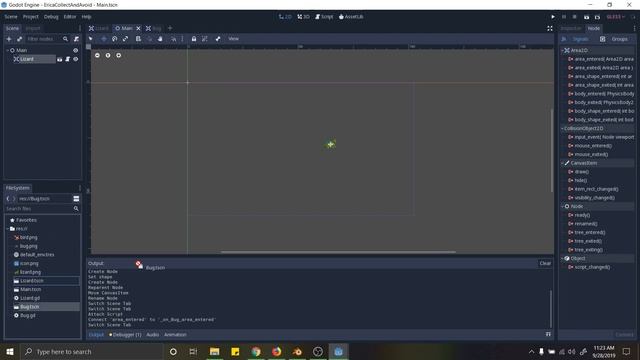Toggle visibility of Lizard node
Image resolution: width=640 pixels, height=360 pixels.
(76, 59)
